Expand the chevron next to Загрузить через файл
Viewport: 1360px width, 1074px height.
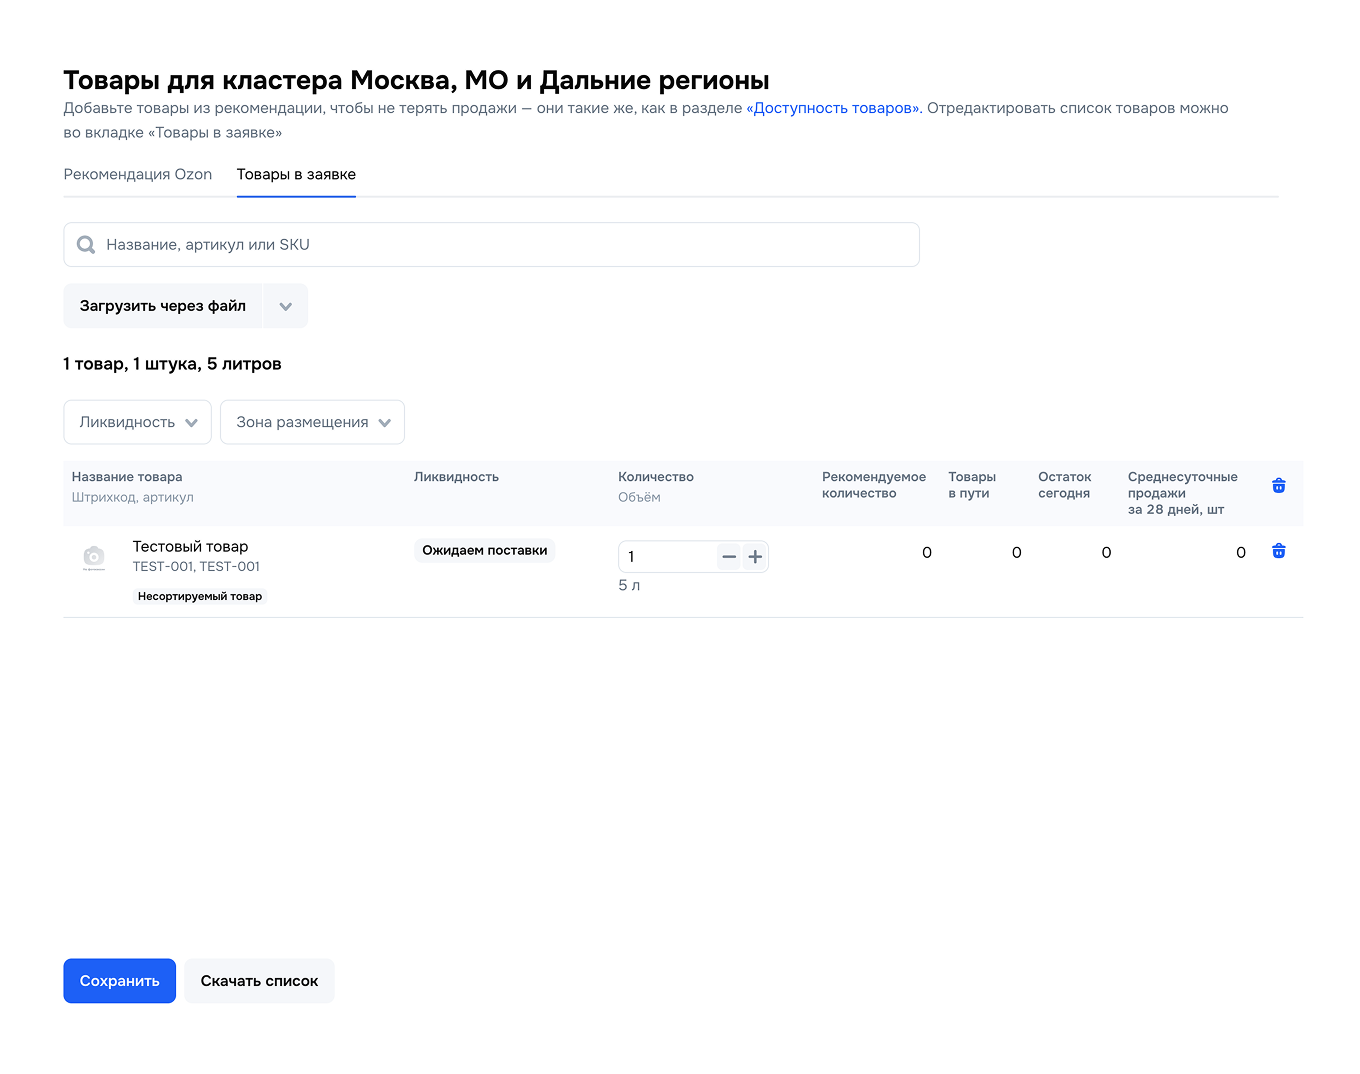click(285, 305)
